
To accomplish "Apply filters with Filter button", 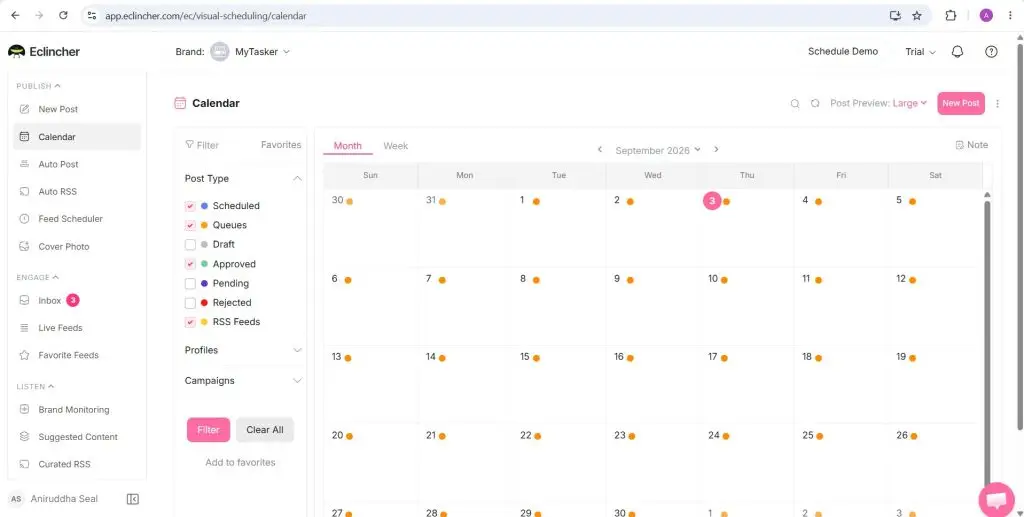I will 208,430.
